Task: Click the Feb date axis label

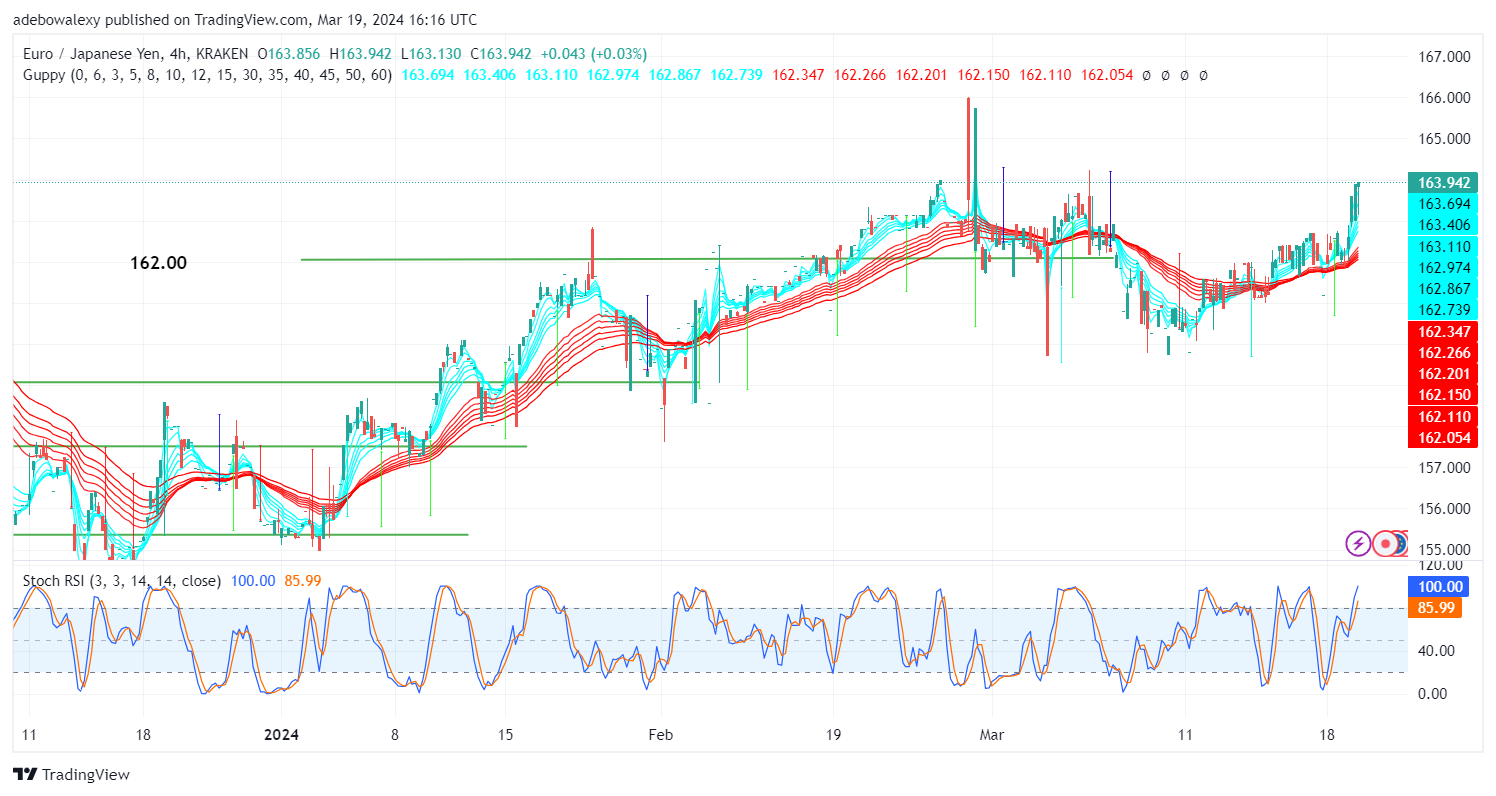Action: pos(660,733)
